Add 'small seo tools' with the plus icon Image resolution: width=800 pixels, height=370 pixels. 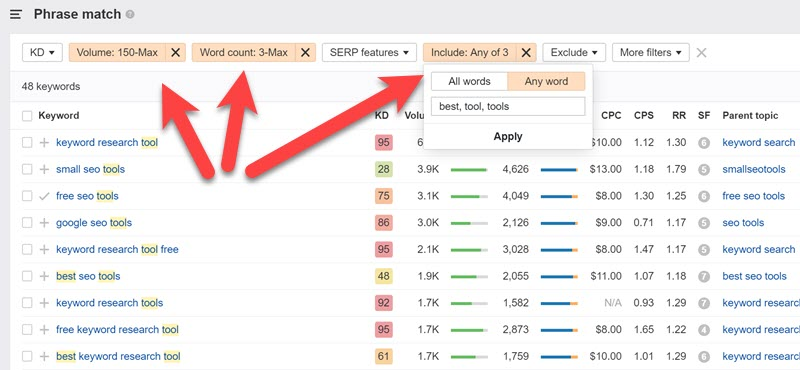[44, 169]
